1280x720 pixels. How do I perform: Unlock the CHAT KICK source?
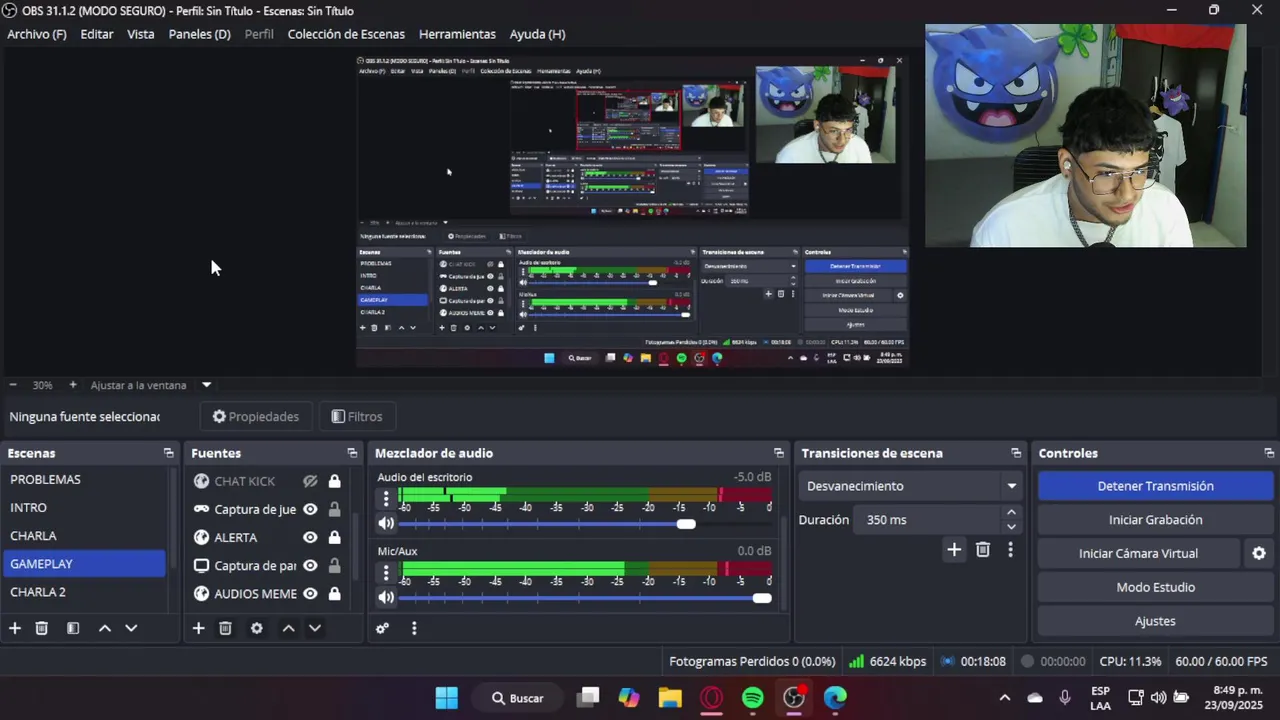334,481
